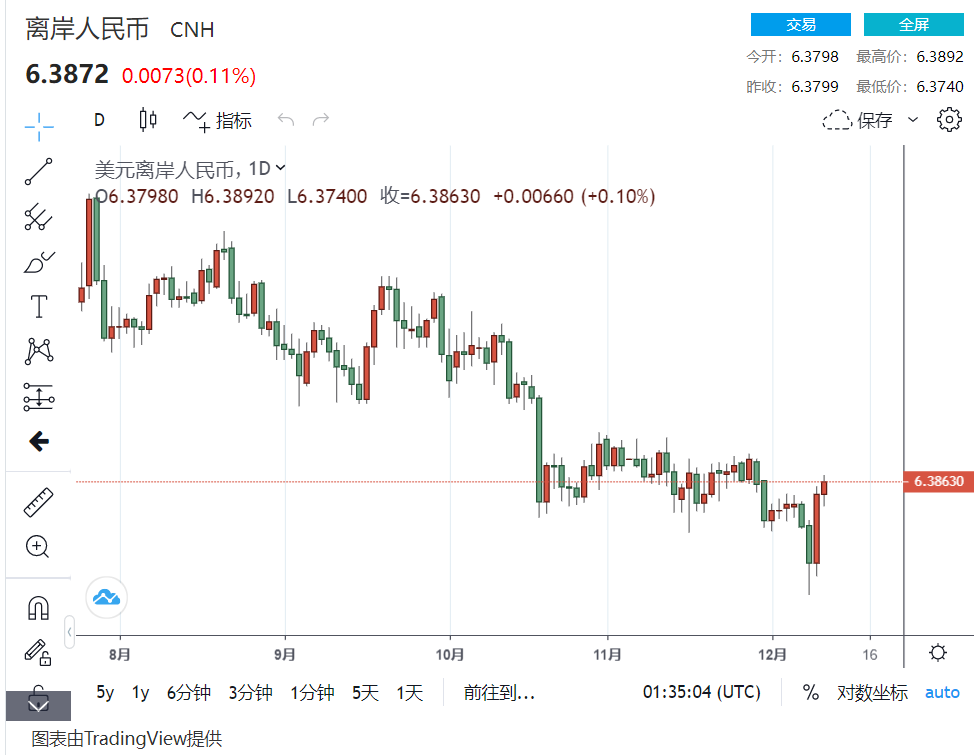This screenshot has height=755, width=975.
Task: Select the crosshair cursor tool
Action: tap(39, 126)
